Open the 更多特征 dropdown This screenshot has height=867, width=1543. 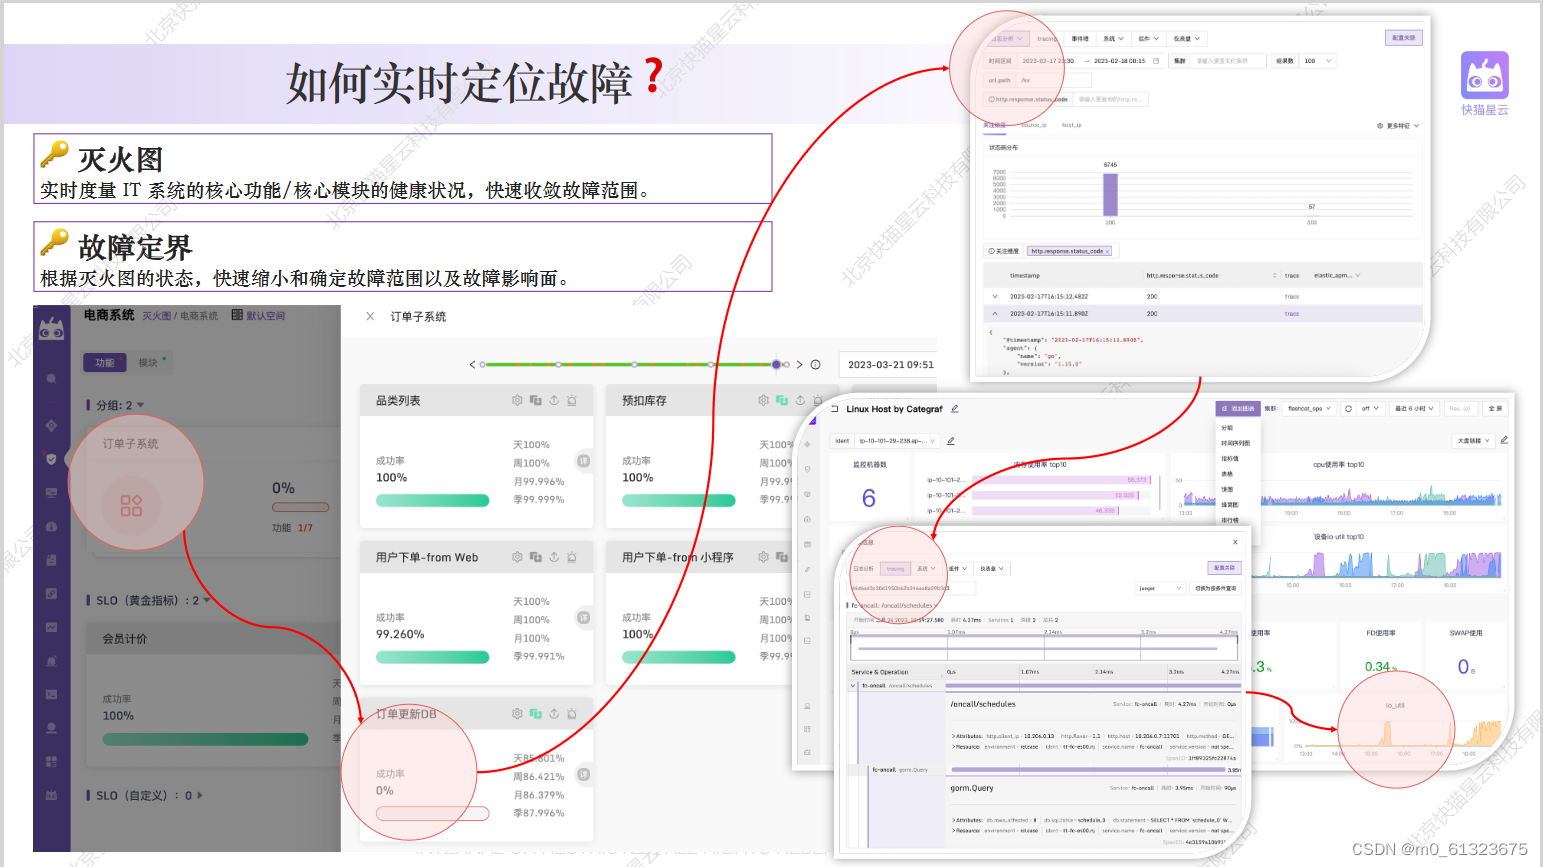tap(1398, 126)
